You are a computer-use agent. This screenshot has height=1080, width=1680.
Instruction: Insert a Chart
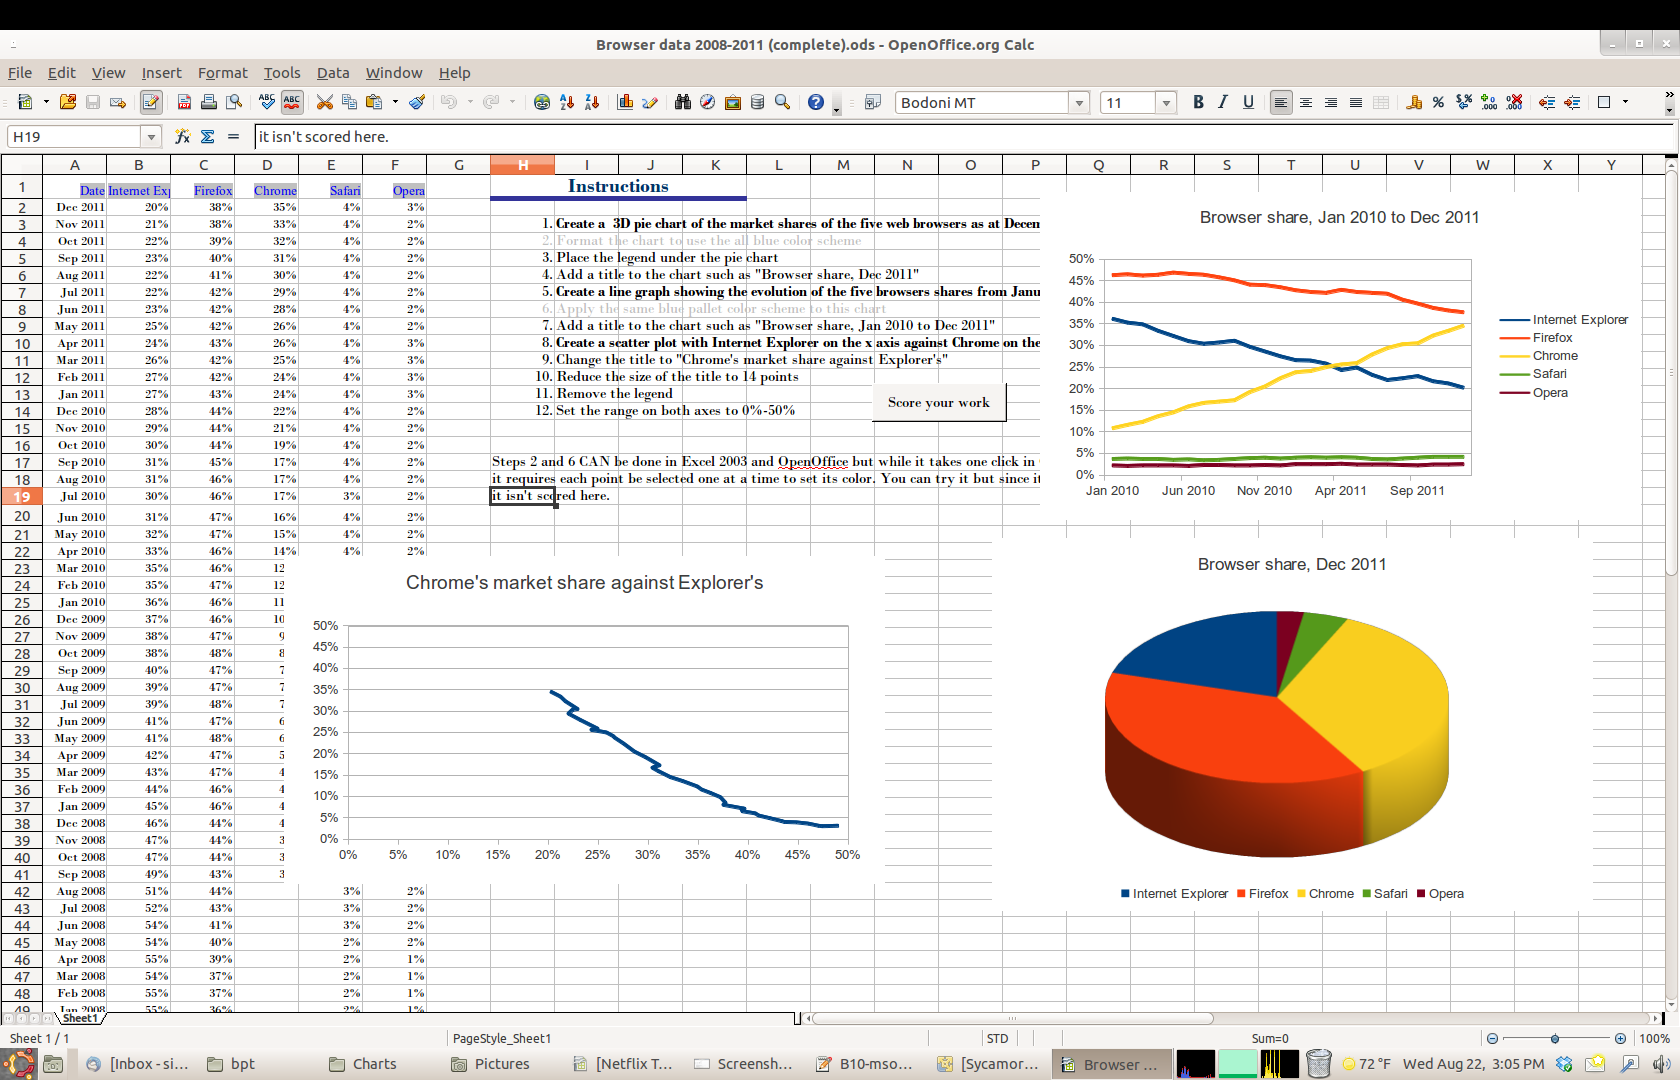[x=625, y=102]
